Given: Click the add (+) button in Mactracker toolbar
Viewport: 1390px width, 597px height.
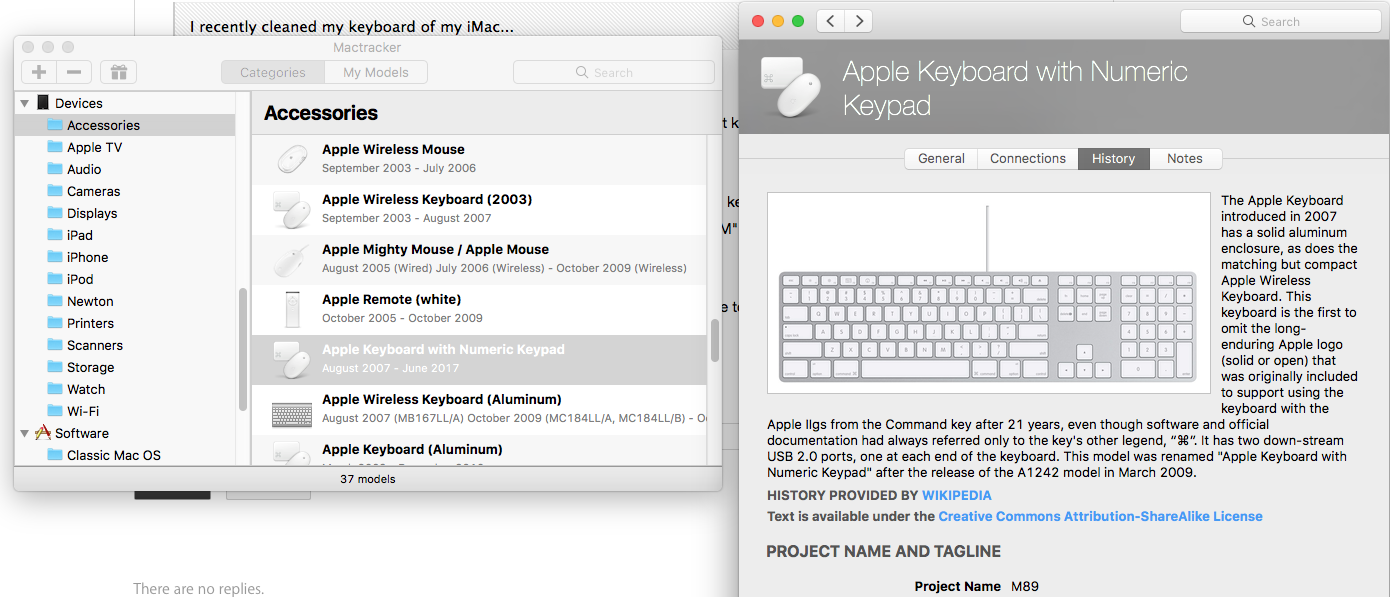Looking at the screenshot, I should 39,72.
